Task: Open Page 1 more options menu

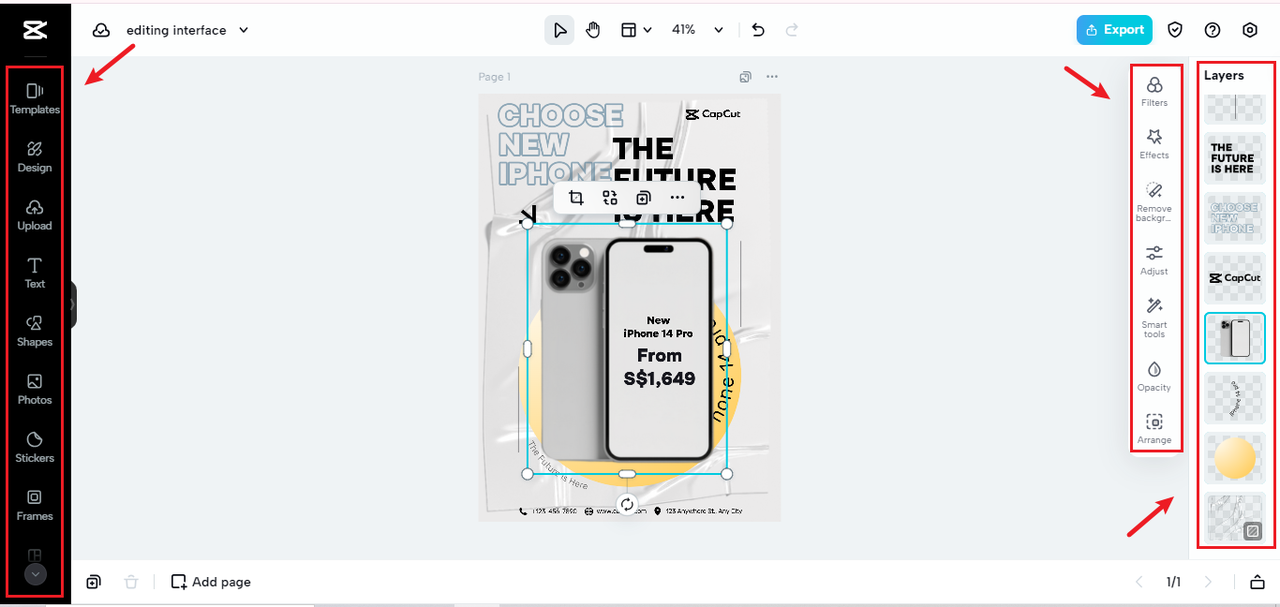Action: 772,77
